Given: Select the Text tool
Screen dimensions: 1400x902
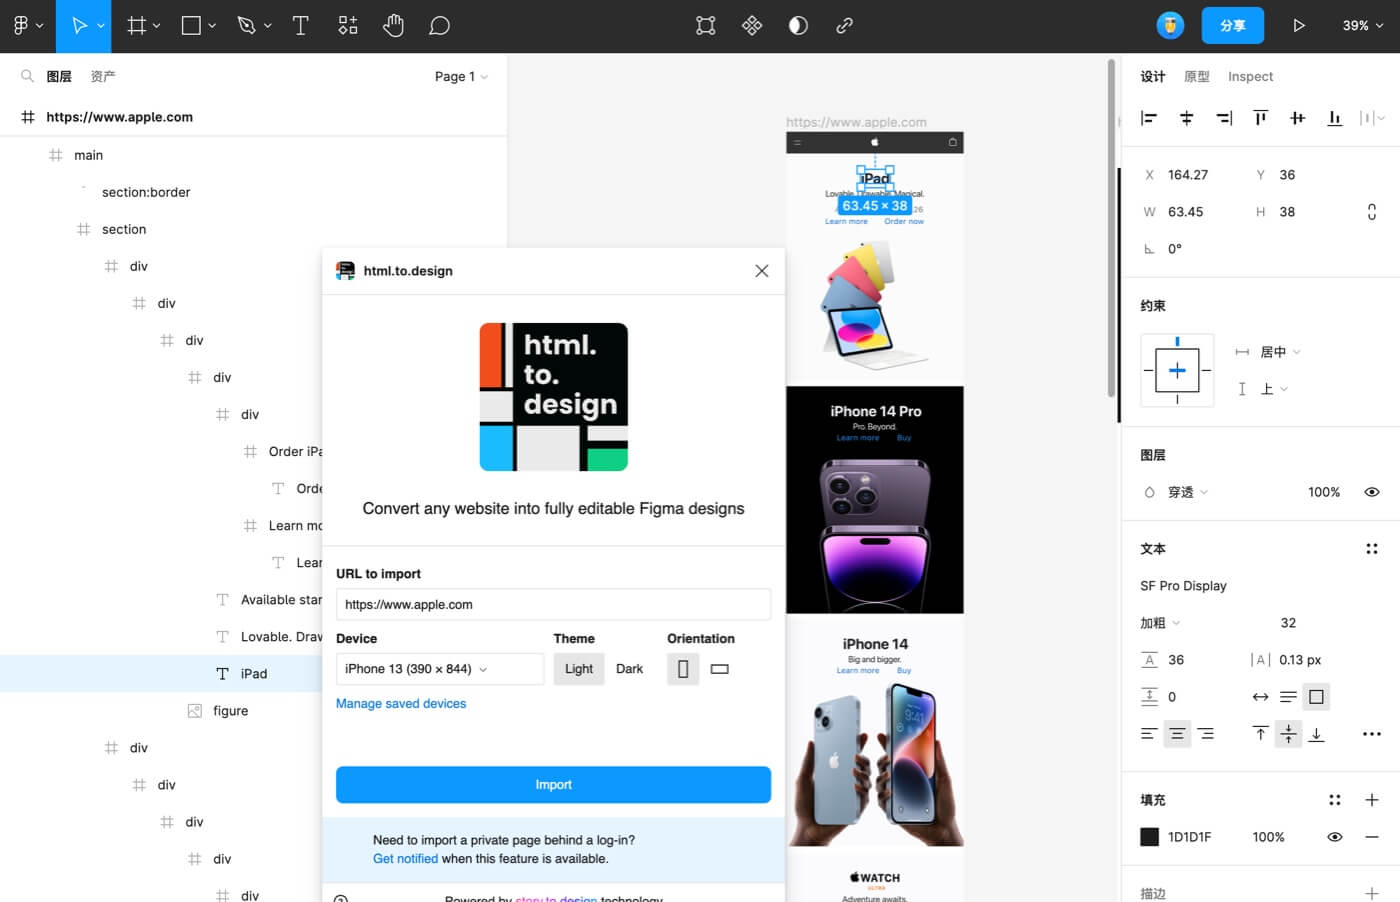Looking at the screenshot, I should pos(300,26).
